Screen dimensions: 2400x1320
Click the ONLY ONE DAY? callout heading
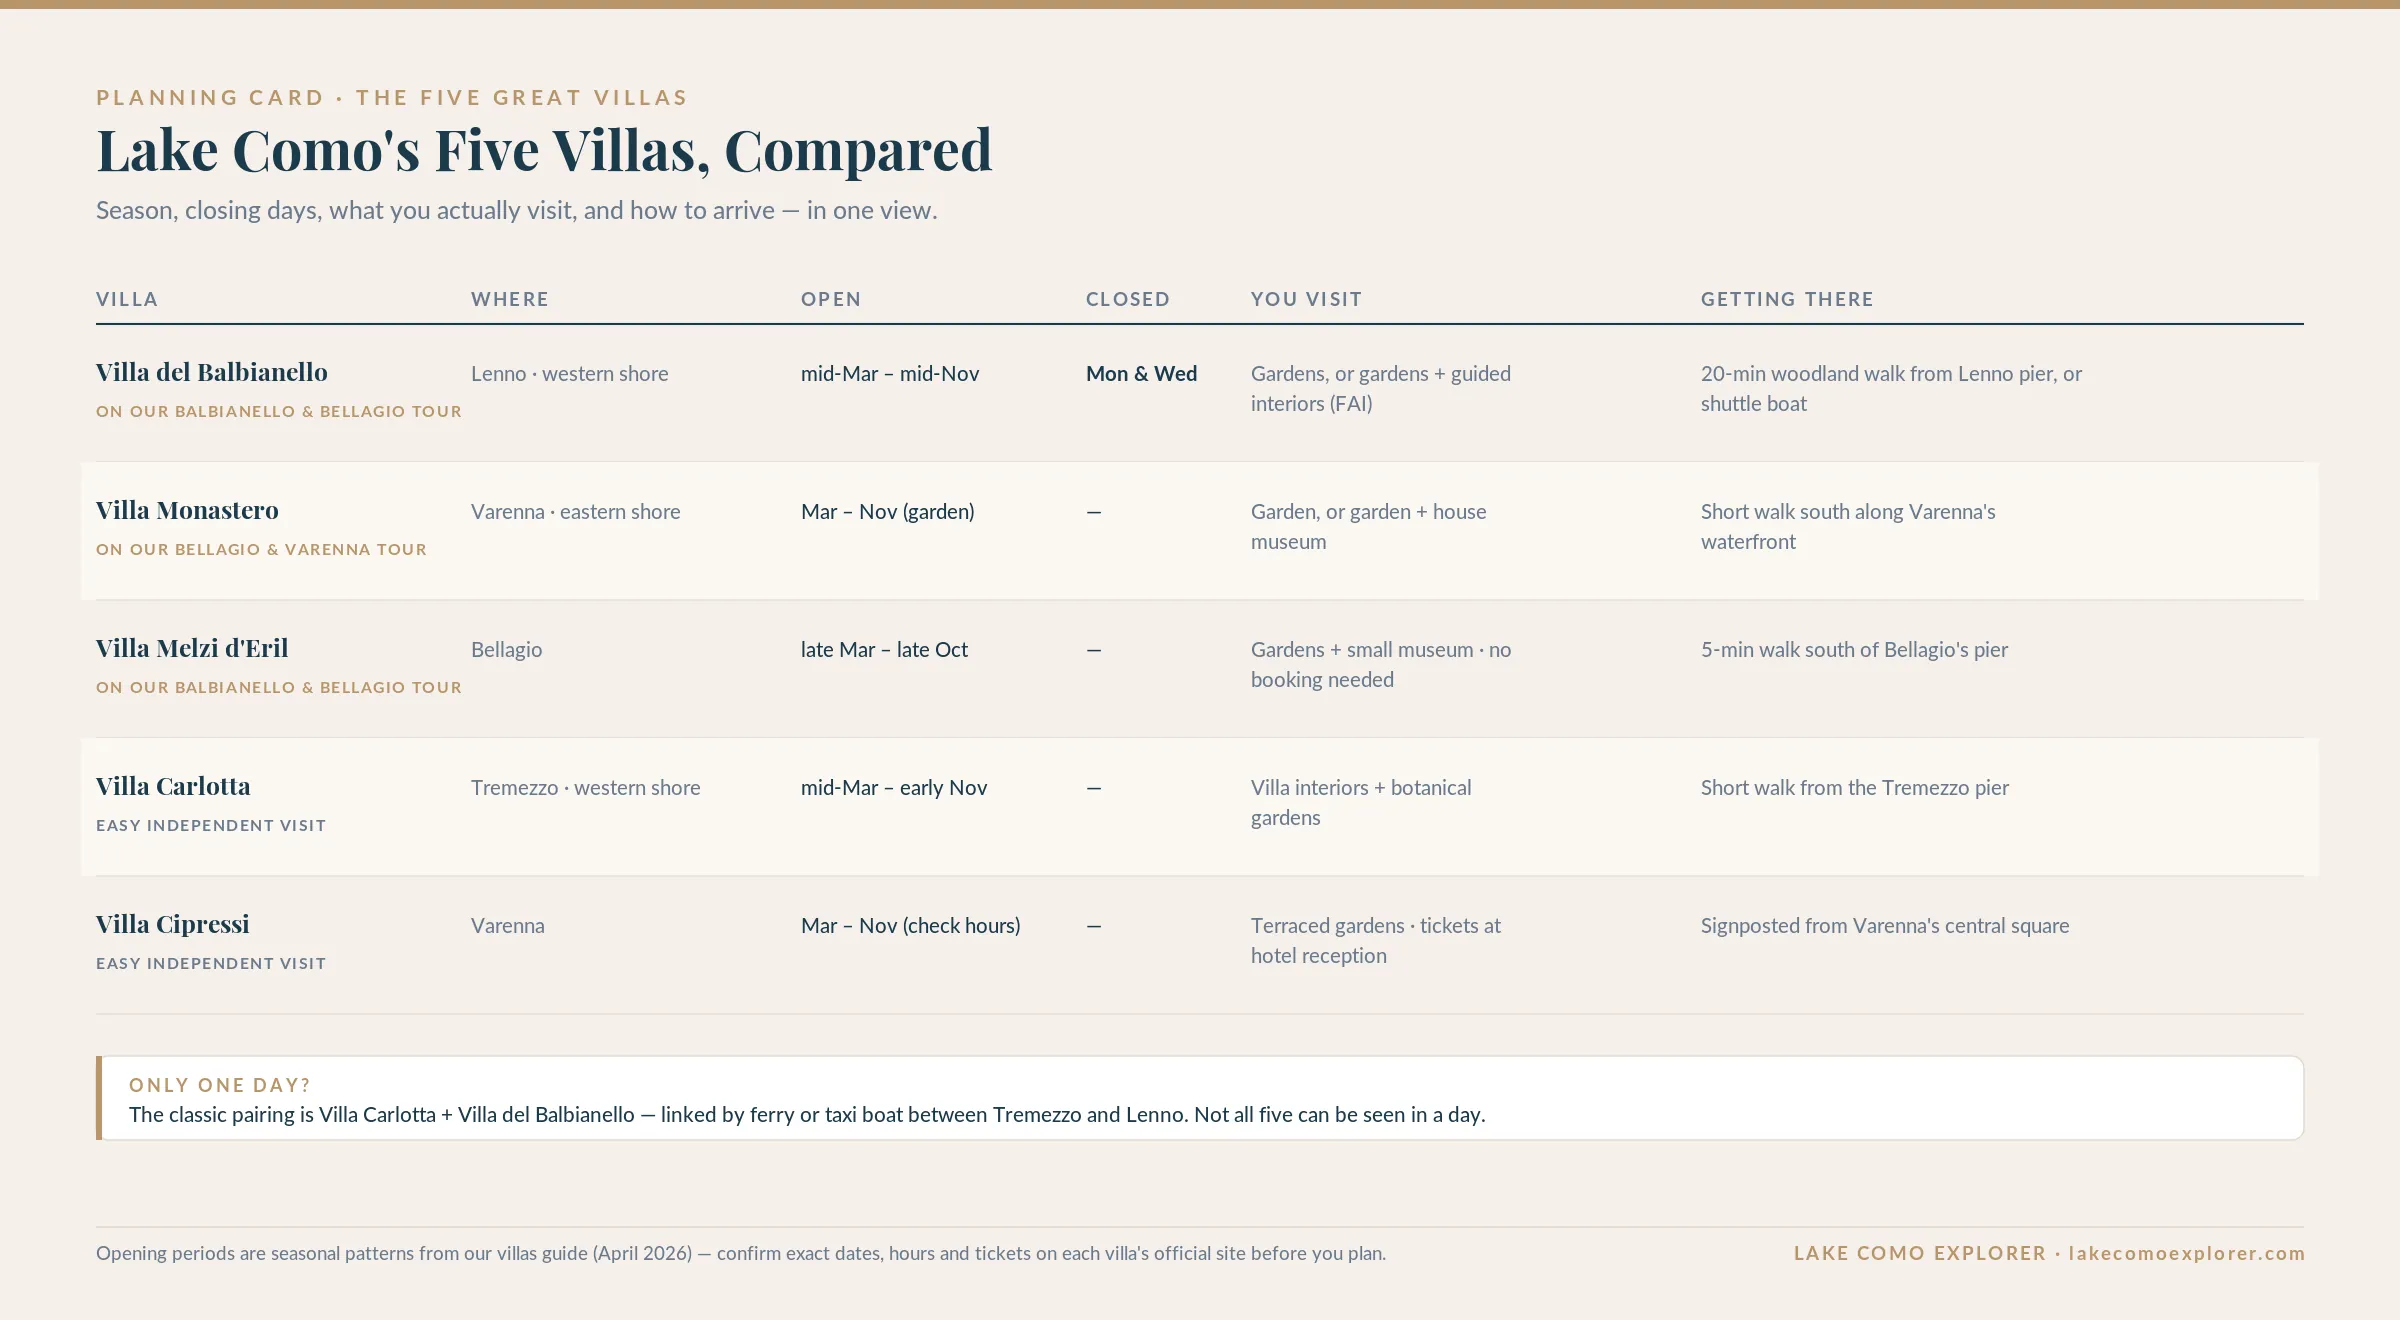[220, 1085]
